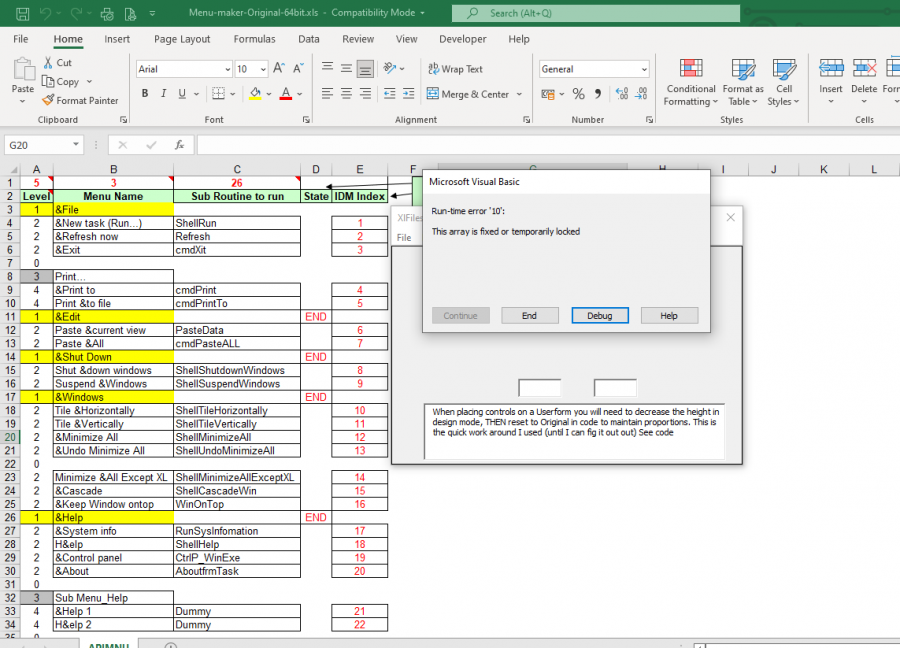
Task: Open the Name Box dropdown for G20
Action: point(76,145)
